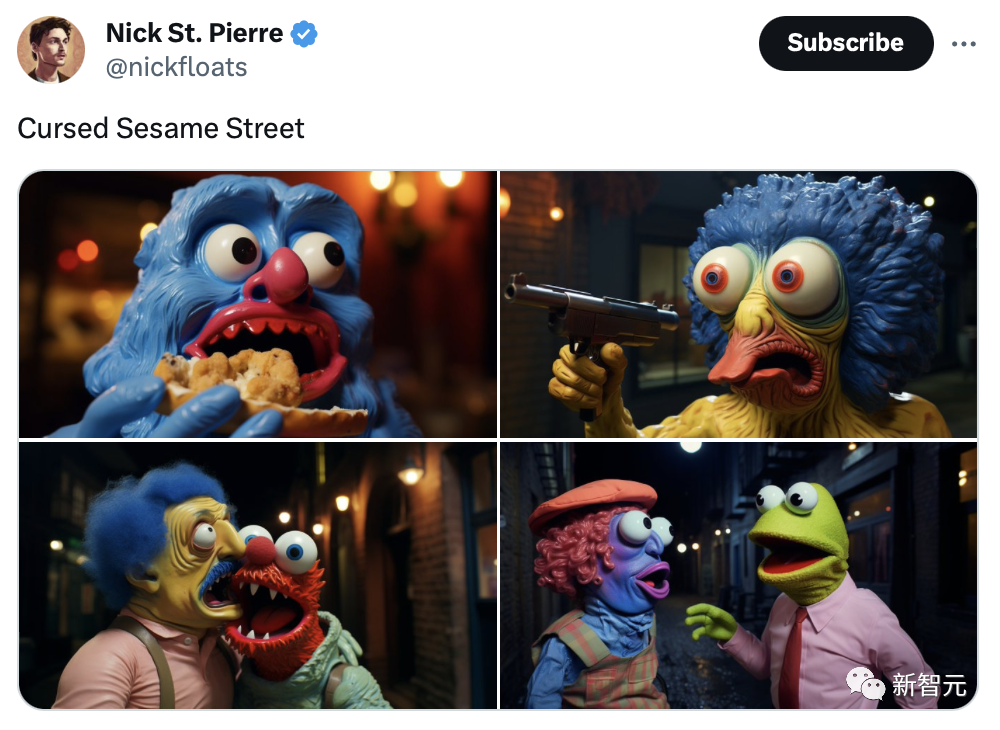The height and width of the screenshot is (730, 1000).
Task: Open the Nick St. Pierre display name link
Action: click(x=194, y=33)
